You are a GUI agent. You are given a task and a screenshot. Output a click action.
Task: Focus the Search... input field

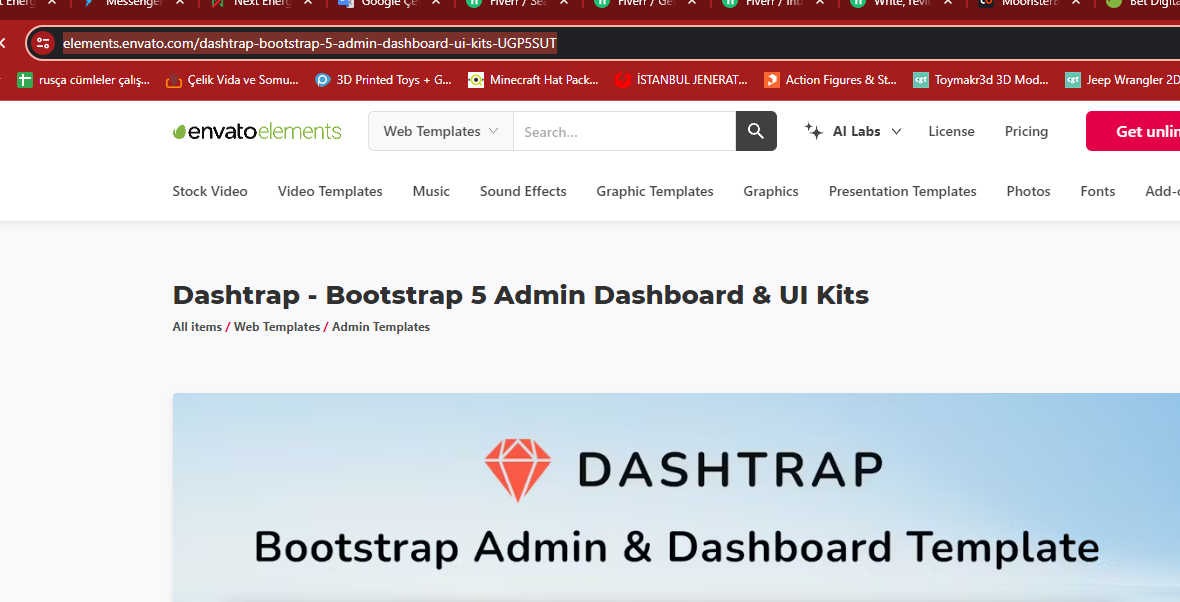pos(625,132)
